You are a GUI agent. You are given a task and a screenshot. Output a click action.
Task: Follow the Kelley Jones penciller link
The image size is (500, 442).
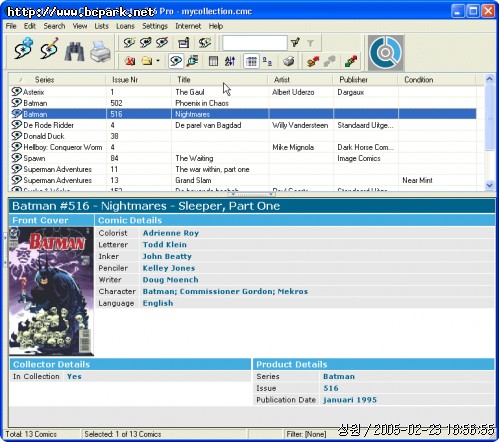pyautogui.click(x=169, y=268)
